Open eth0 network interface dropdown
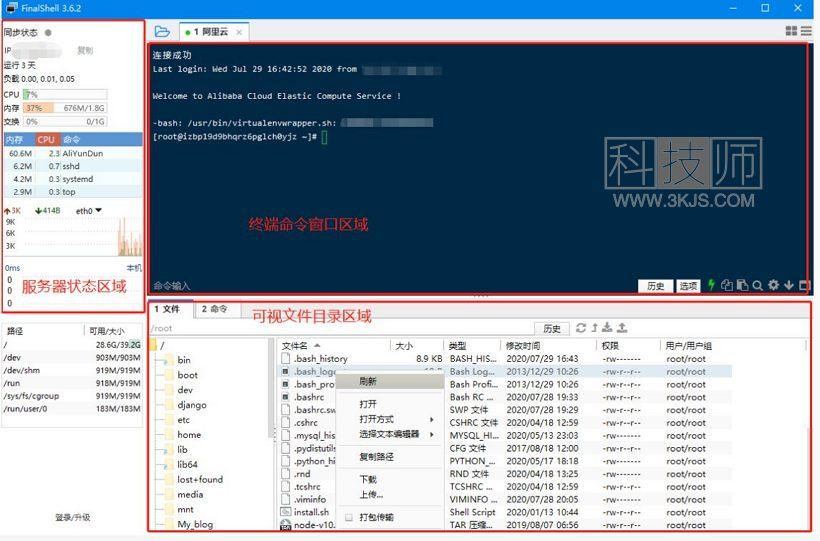Image resolution: width=820 pixels, height=541 pixels. click(89, 211)
